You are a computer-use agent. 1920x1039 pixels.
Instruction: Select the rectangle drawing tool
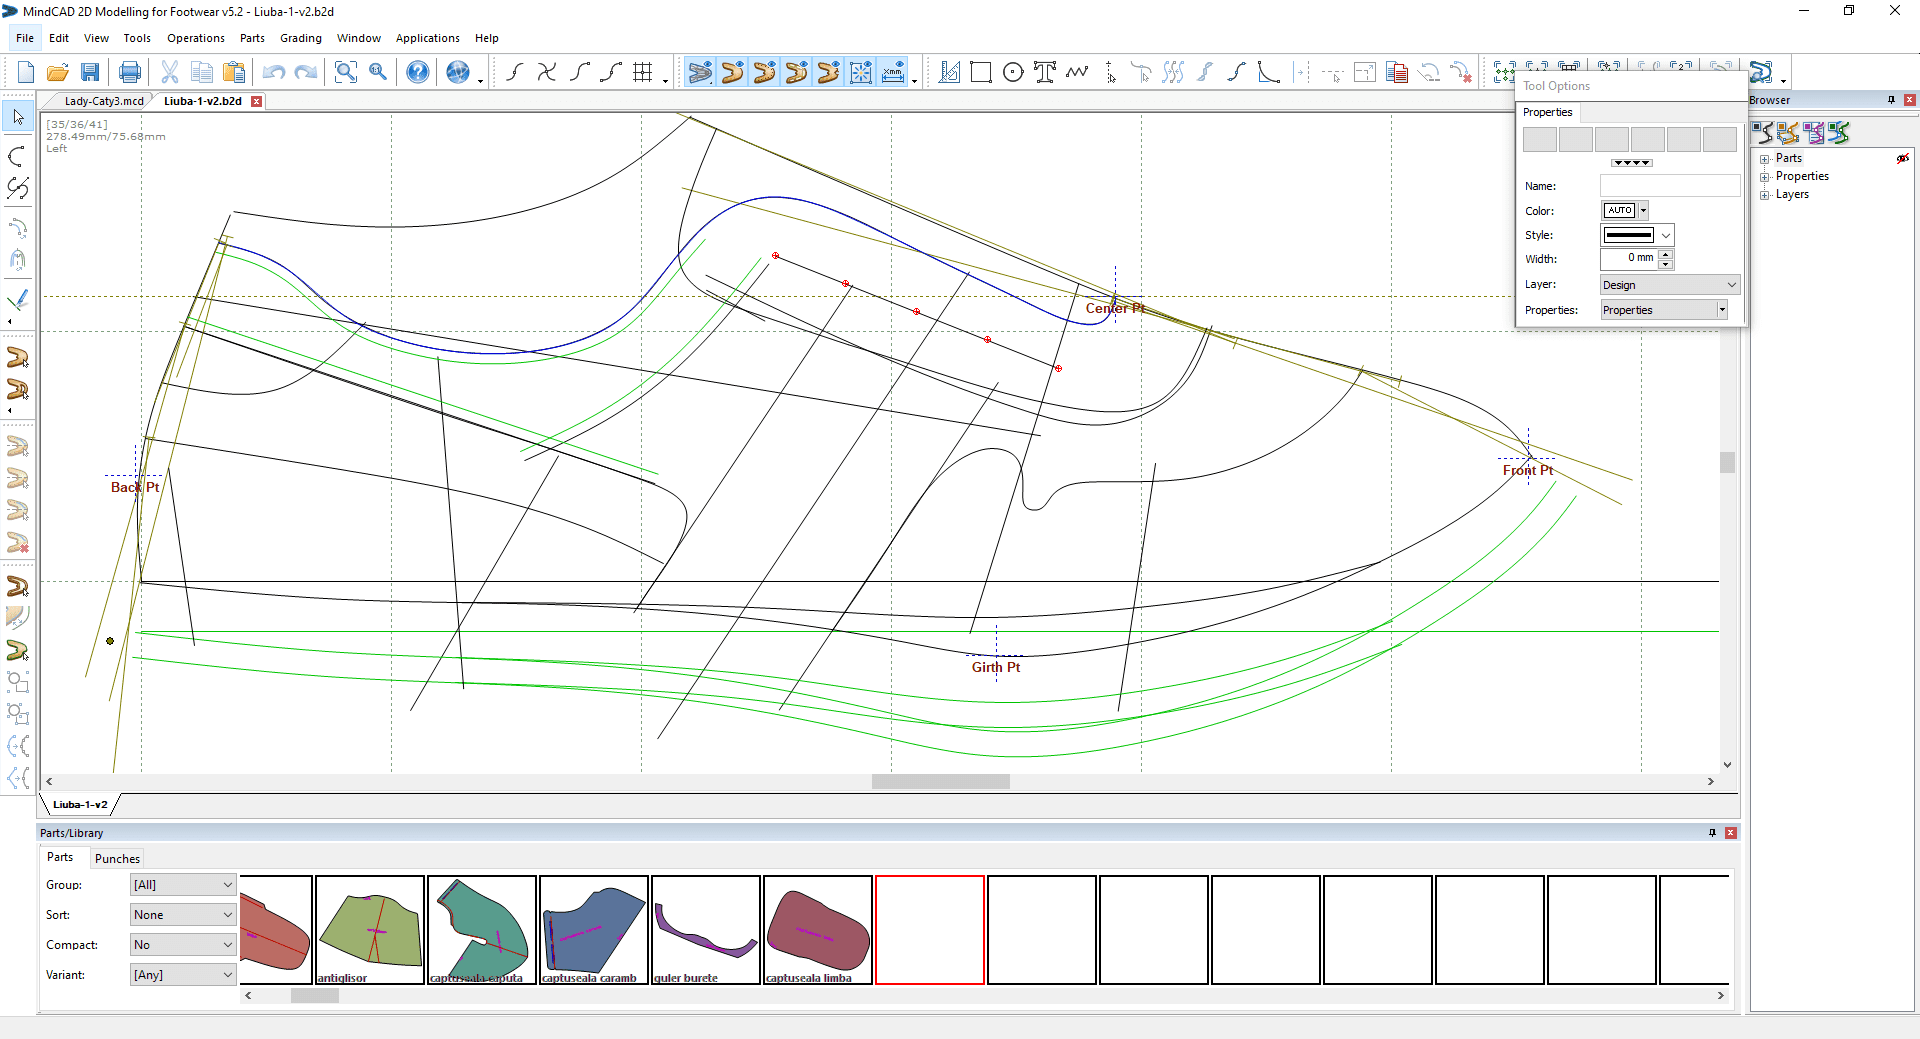click(981, 72)
